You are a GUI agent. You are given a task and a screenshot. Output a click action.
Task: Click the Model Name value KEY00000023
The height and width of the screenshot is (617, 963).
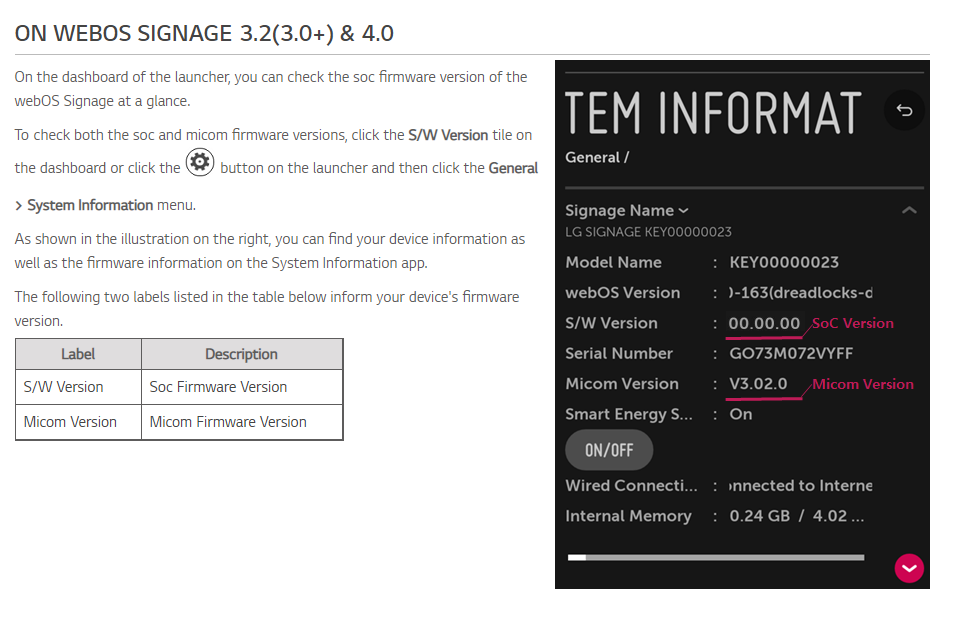click(x=784, y=263)
